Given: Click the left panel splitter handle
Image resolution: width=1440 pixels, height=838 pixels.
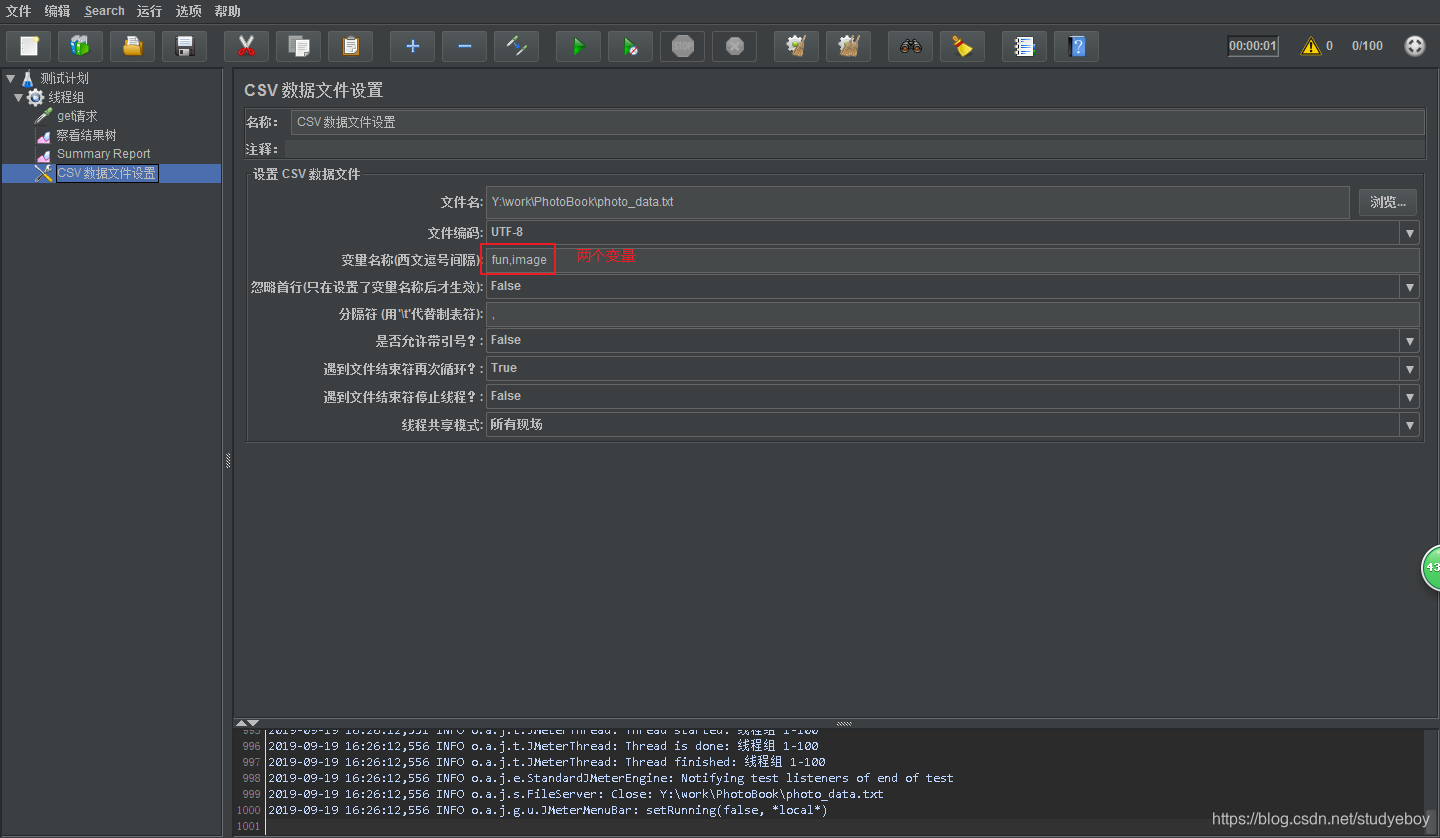Looking at the screenshot, I should 228,460.
